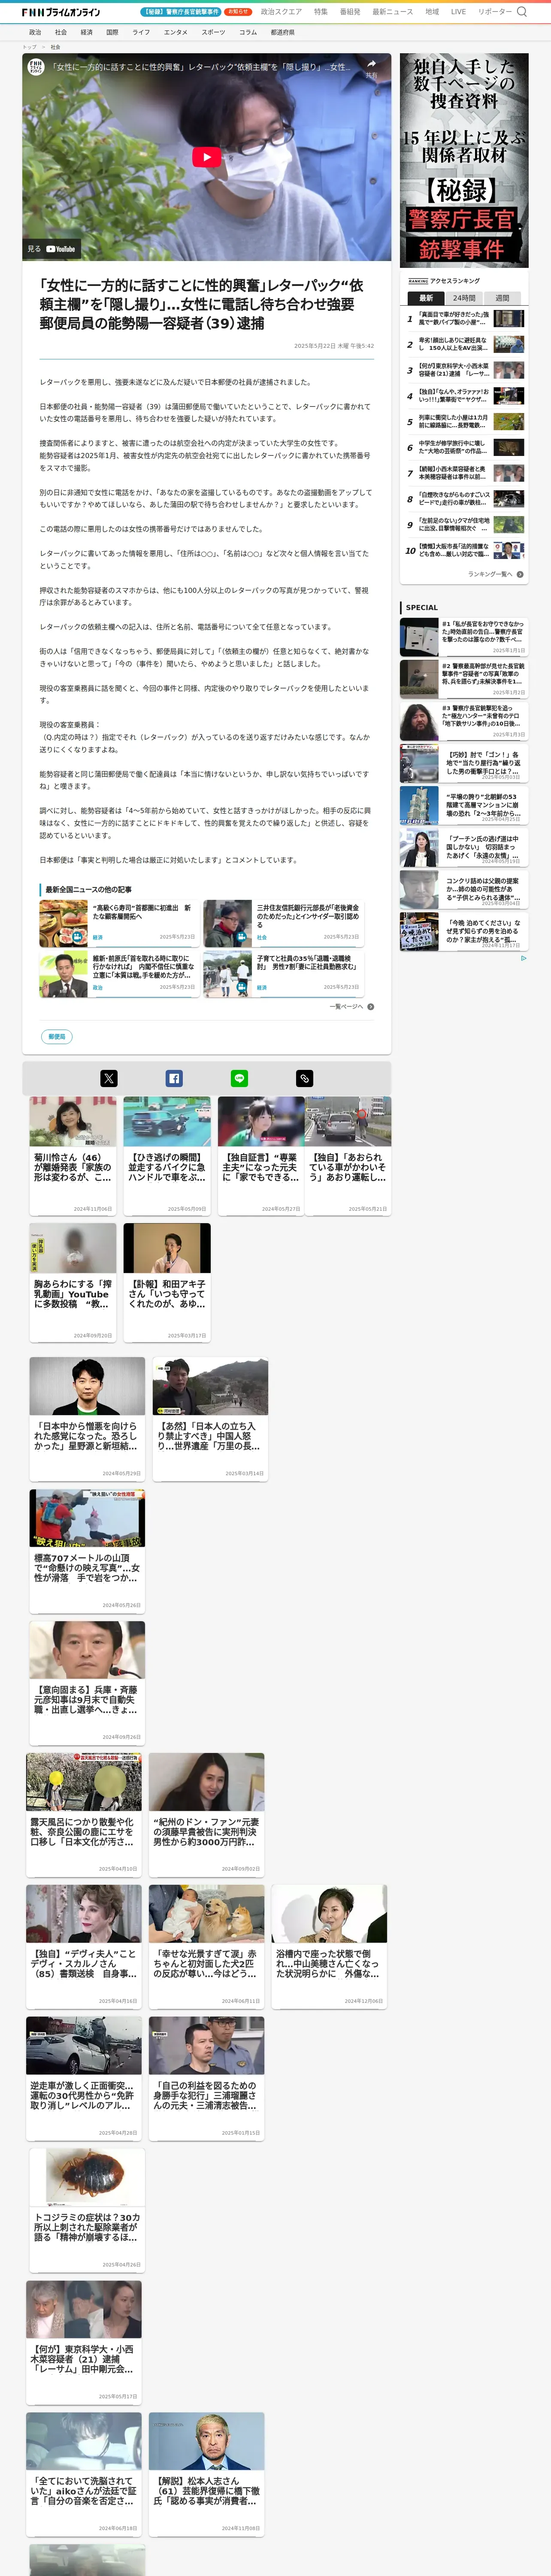Image resolution: width=551 pixels, height=2576 pixels.
Task: Open related news about 子育てと社員の35%
Action: 282,974
